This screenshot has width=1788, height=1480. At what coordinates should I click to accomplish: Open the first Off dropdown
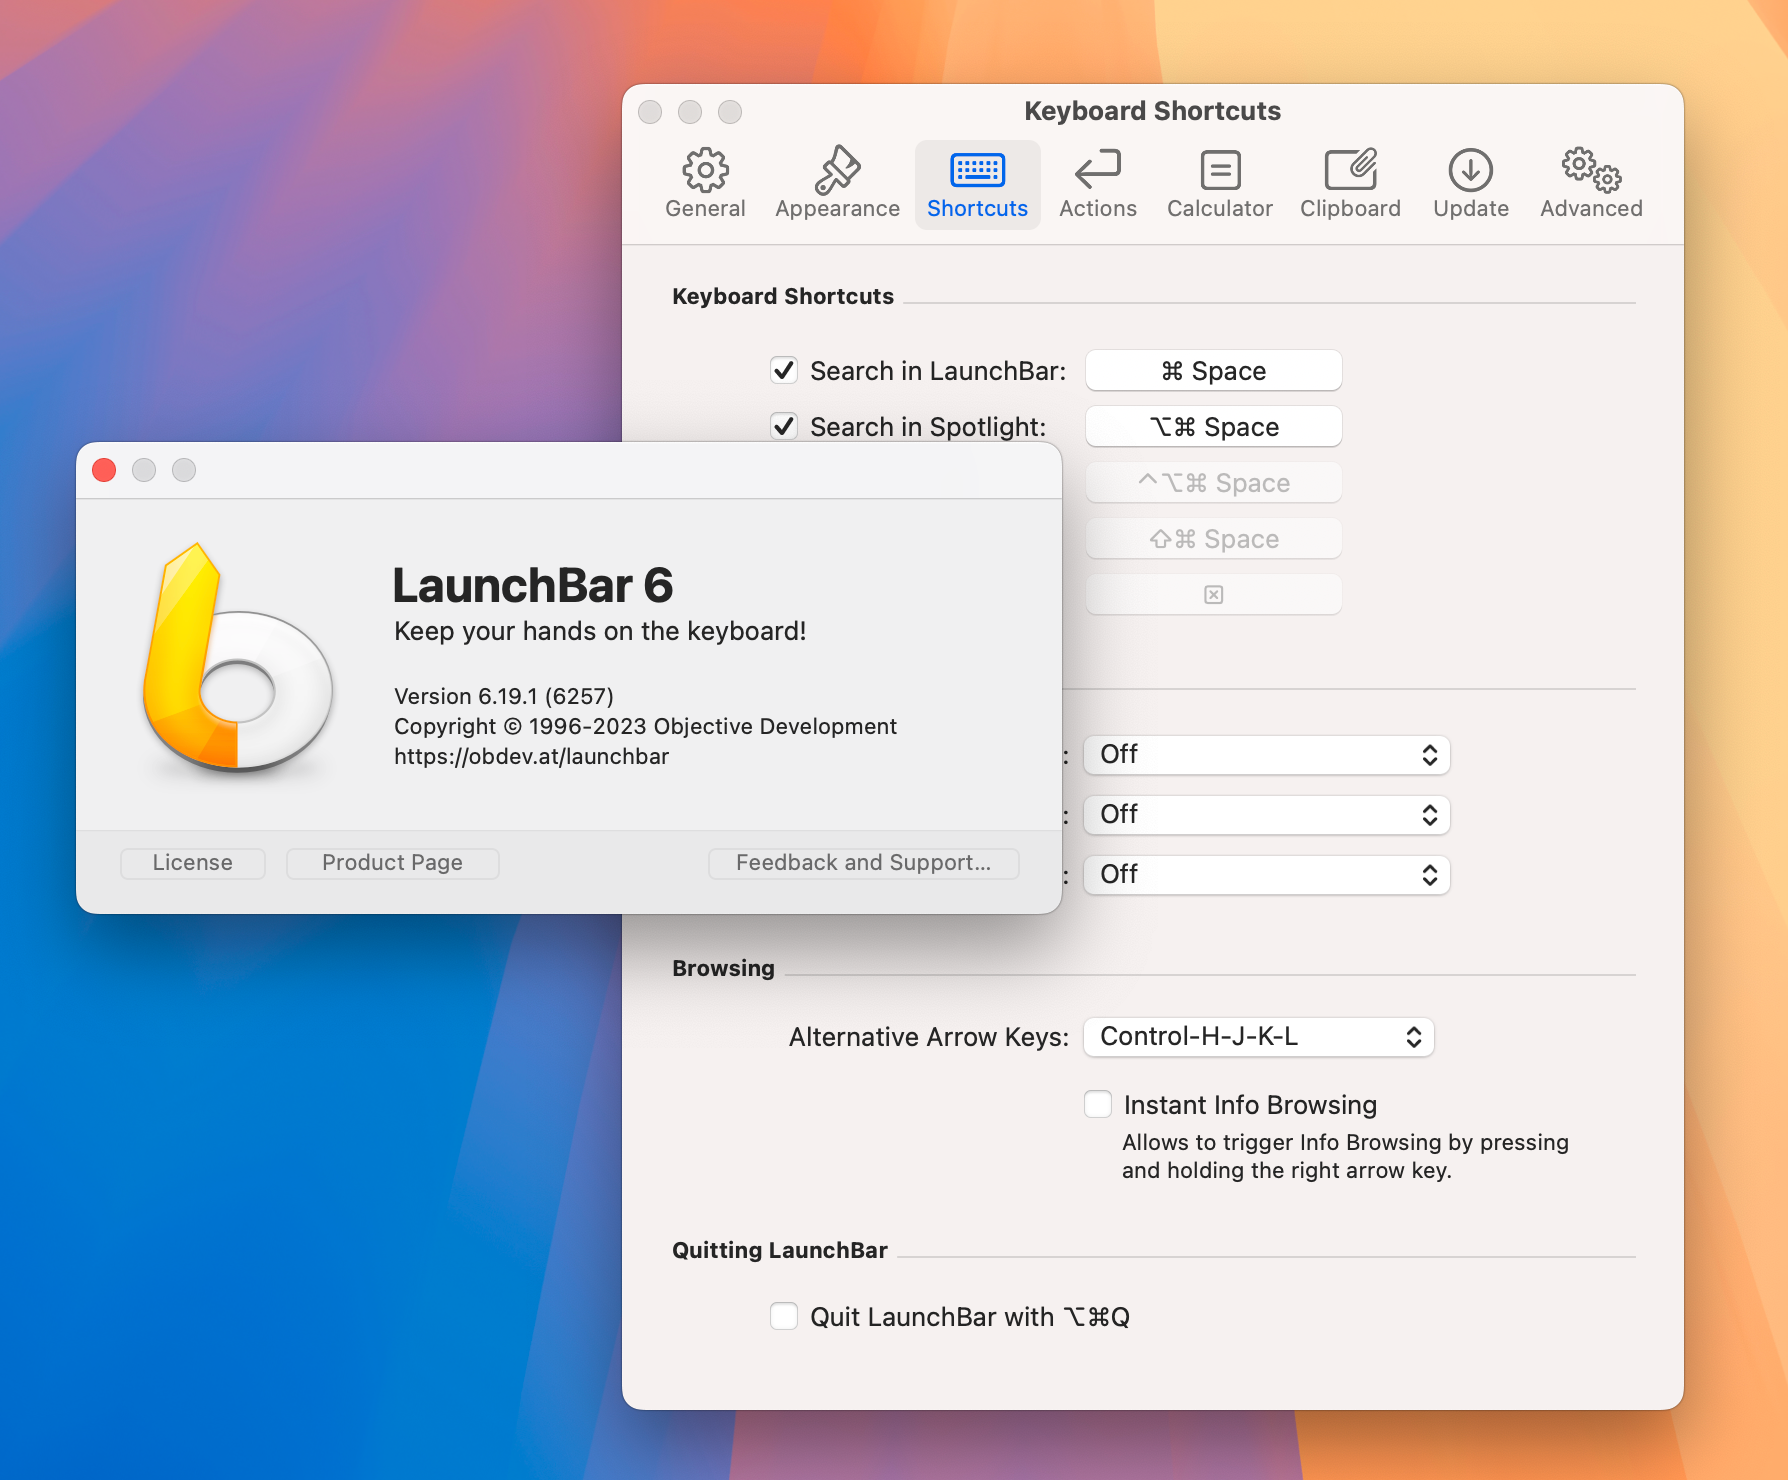click(x=1266, y=755)
